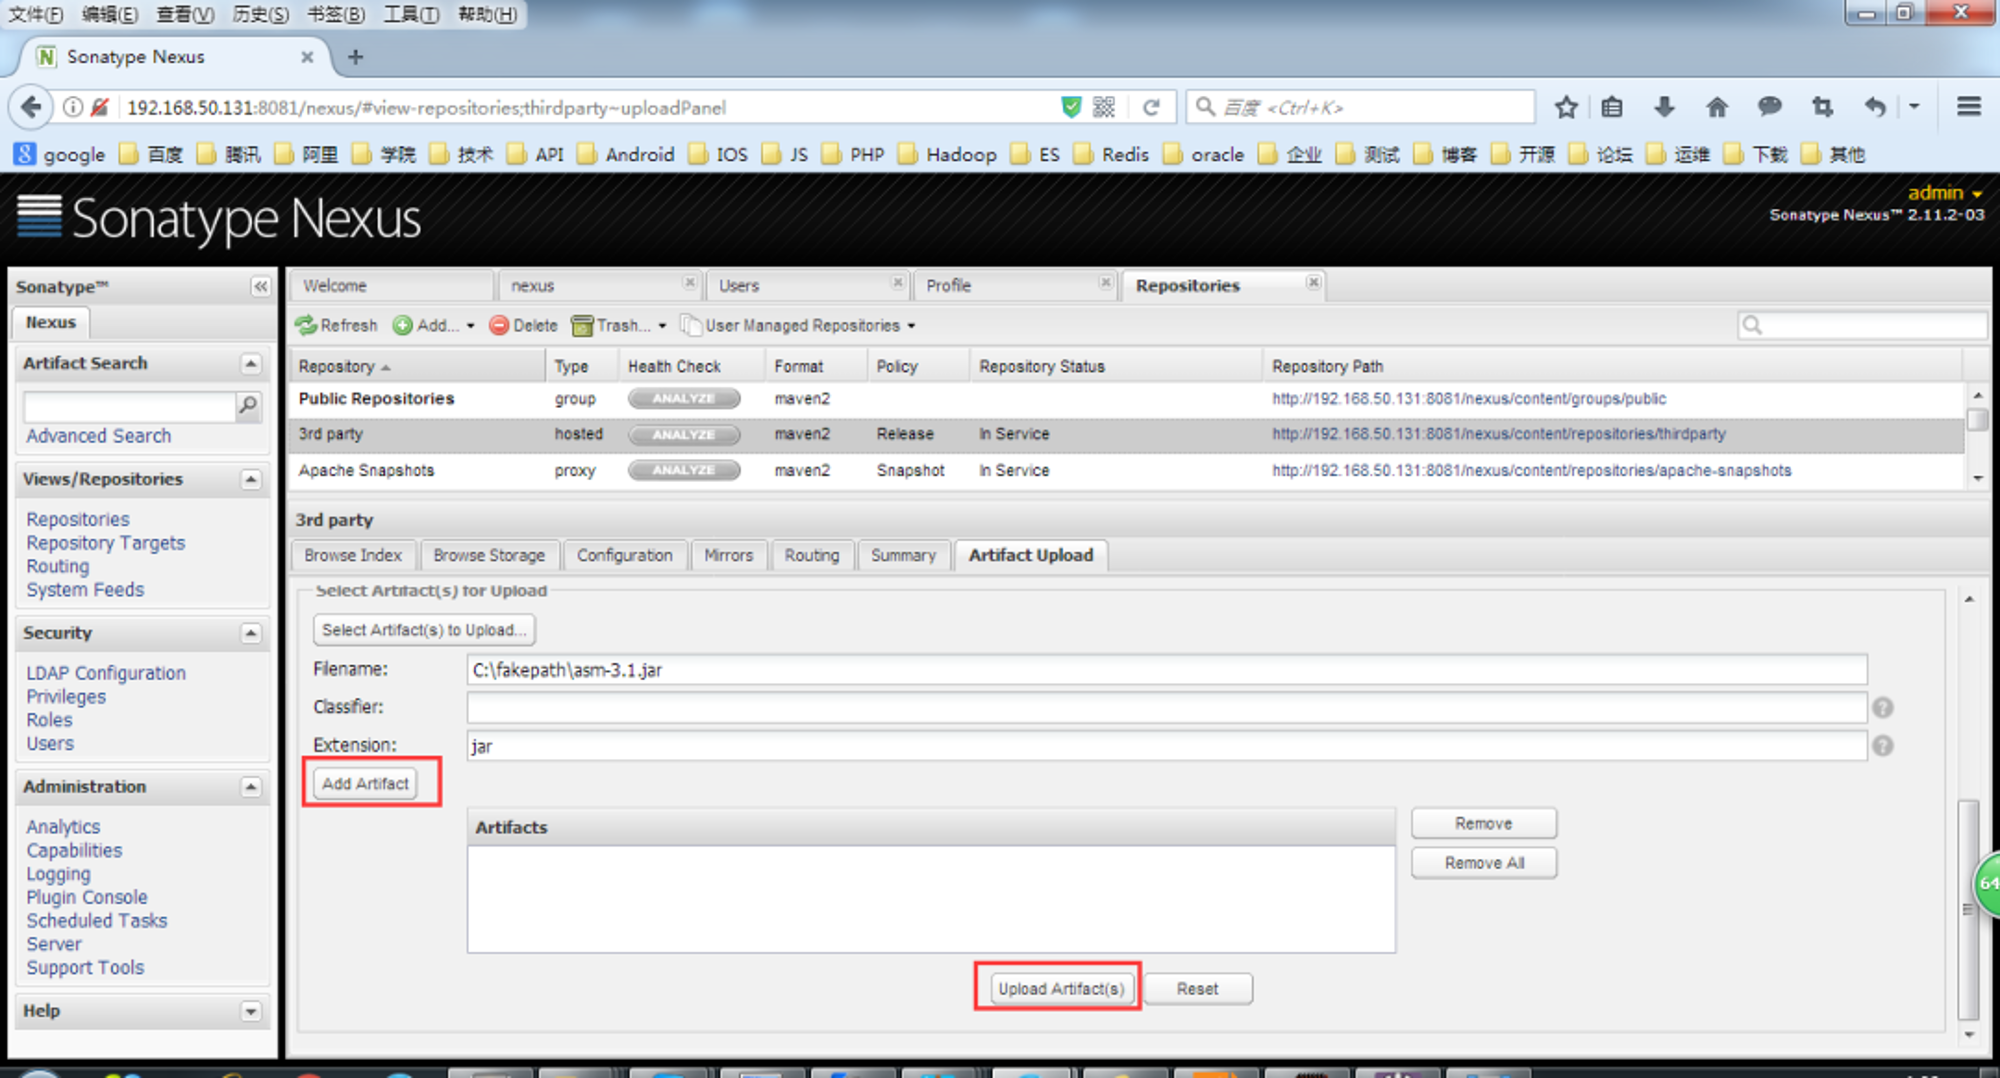Open Advanced Search link

pos(98,436)
